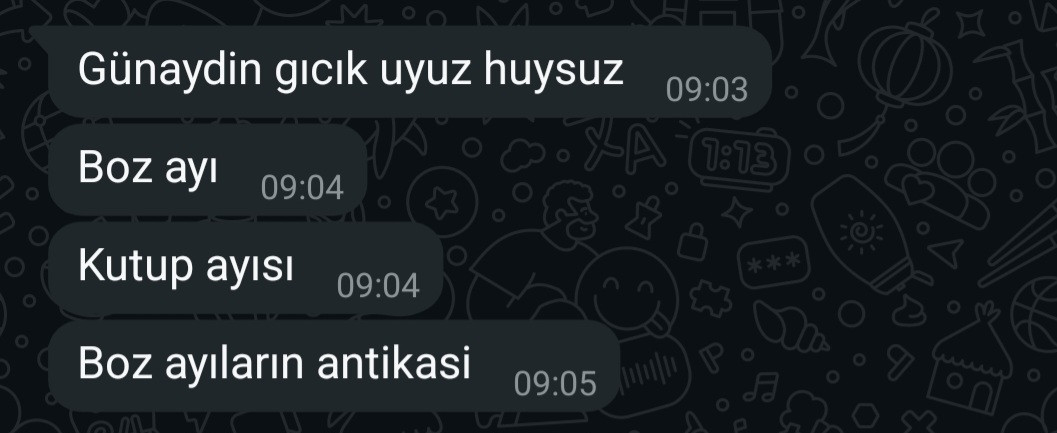Click the music note doodle
This screenshot has height=433, width=1057.
pyautogui.click(x=760, y=388)
